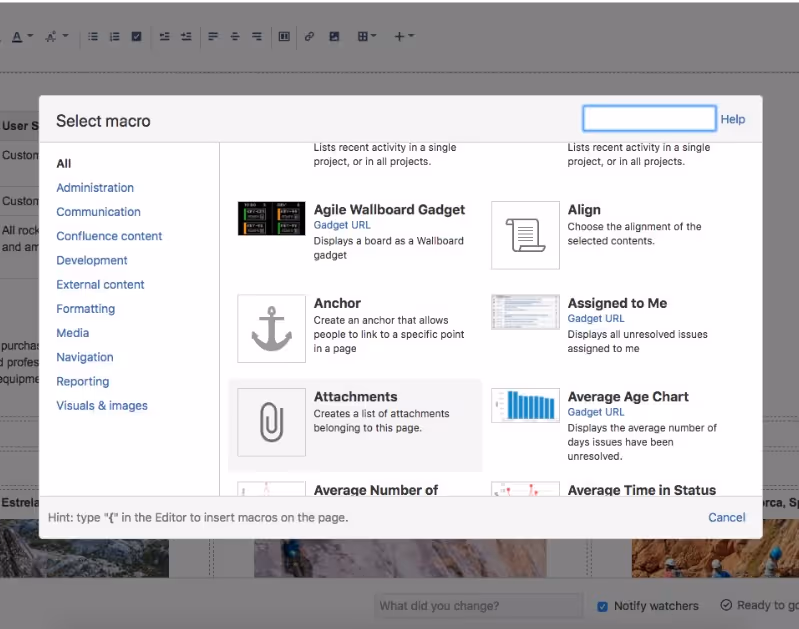The width and height of the screenshot is (799, 629).
Task: Center align text in toolbar
Action: click(235, 36)
